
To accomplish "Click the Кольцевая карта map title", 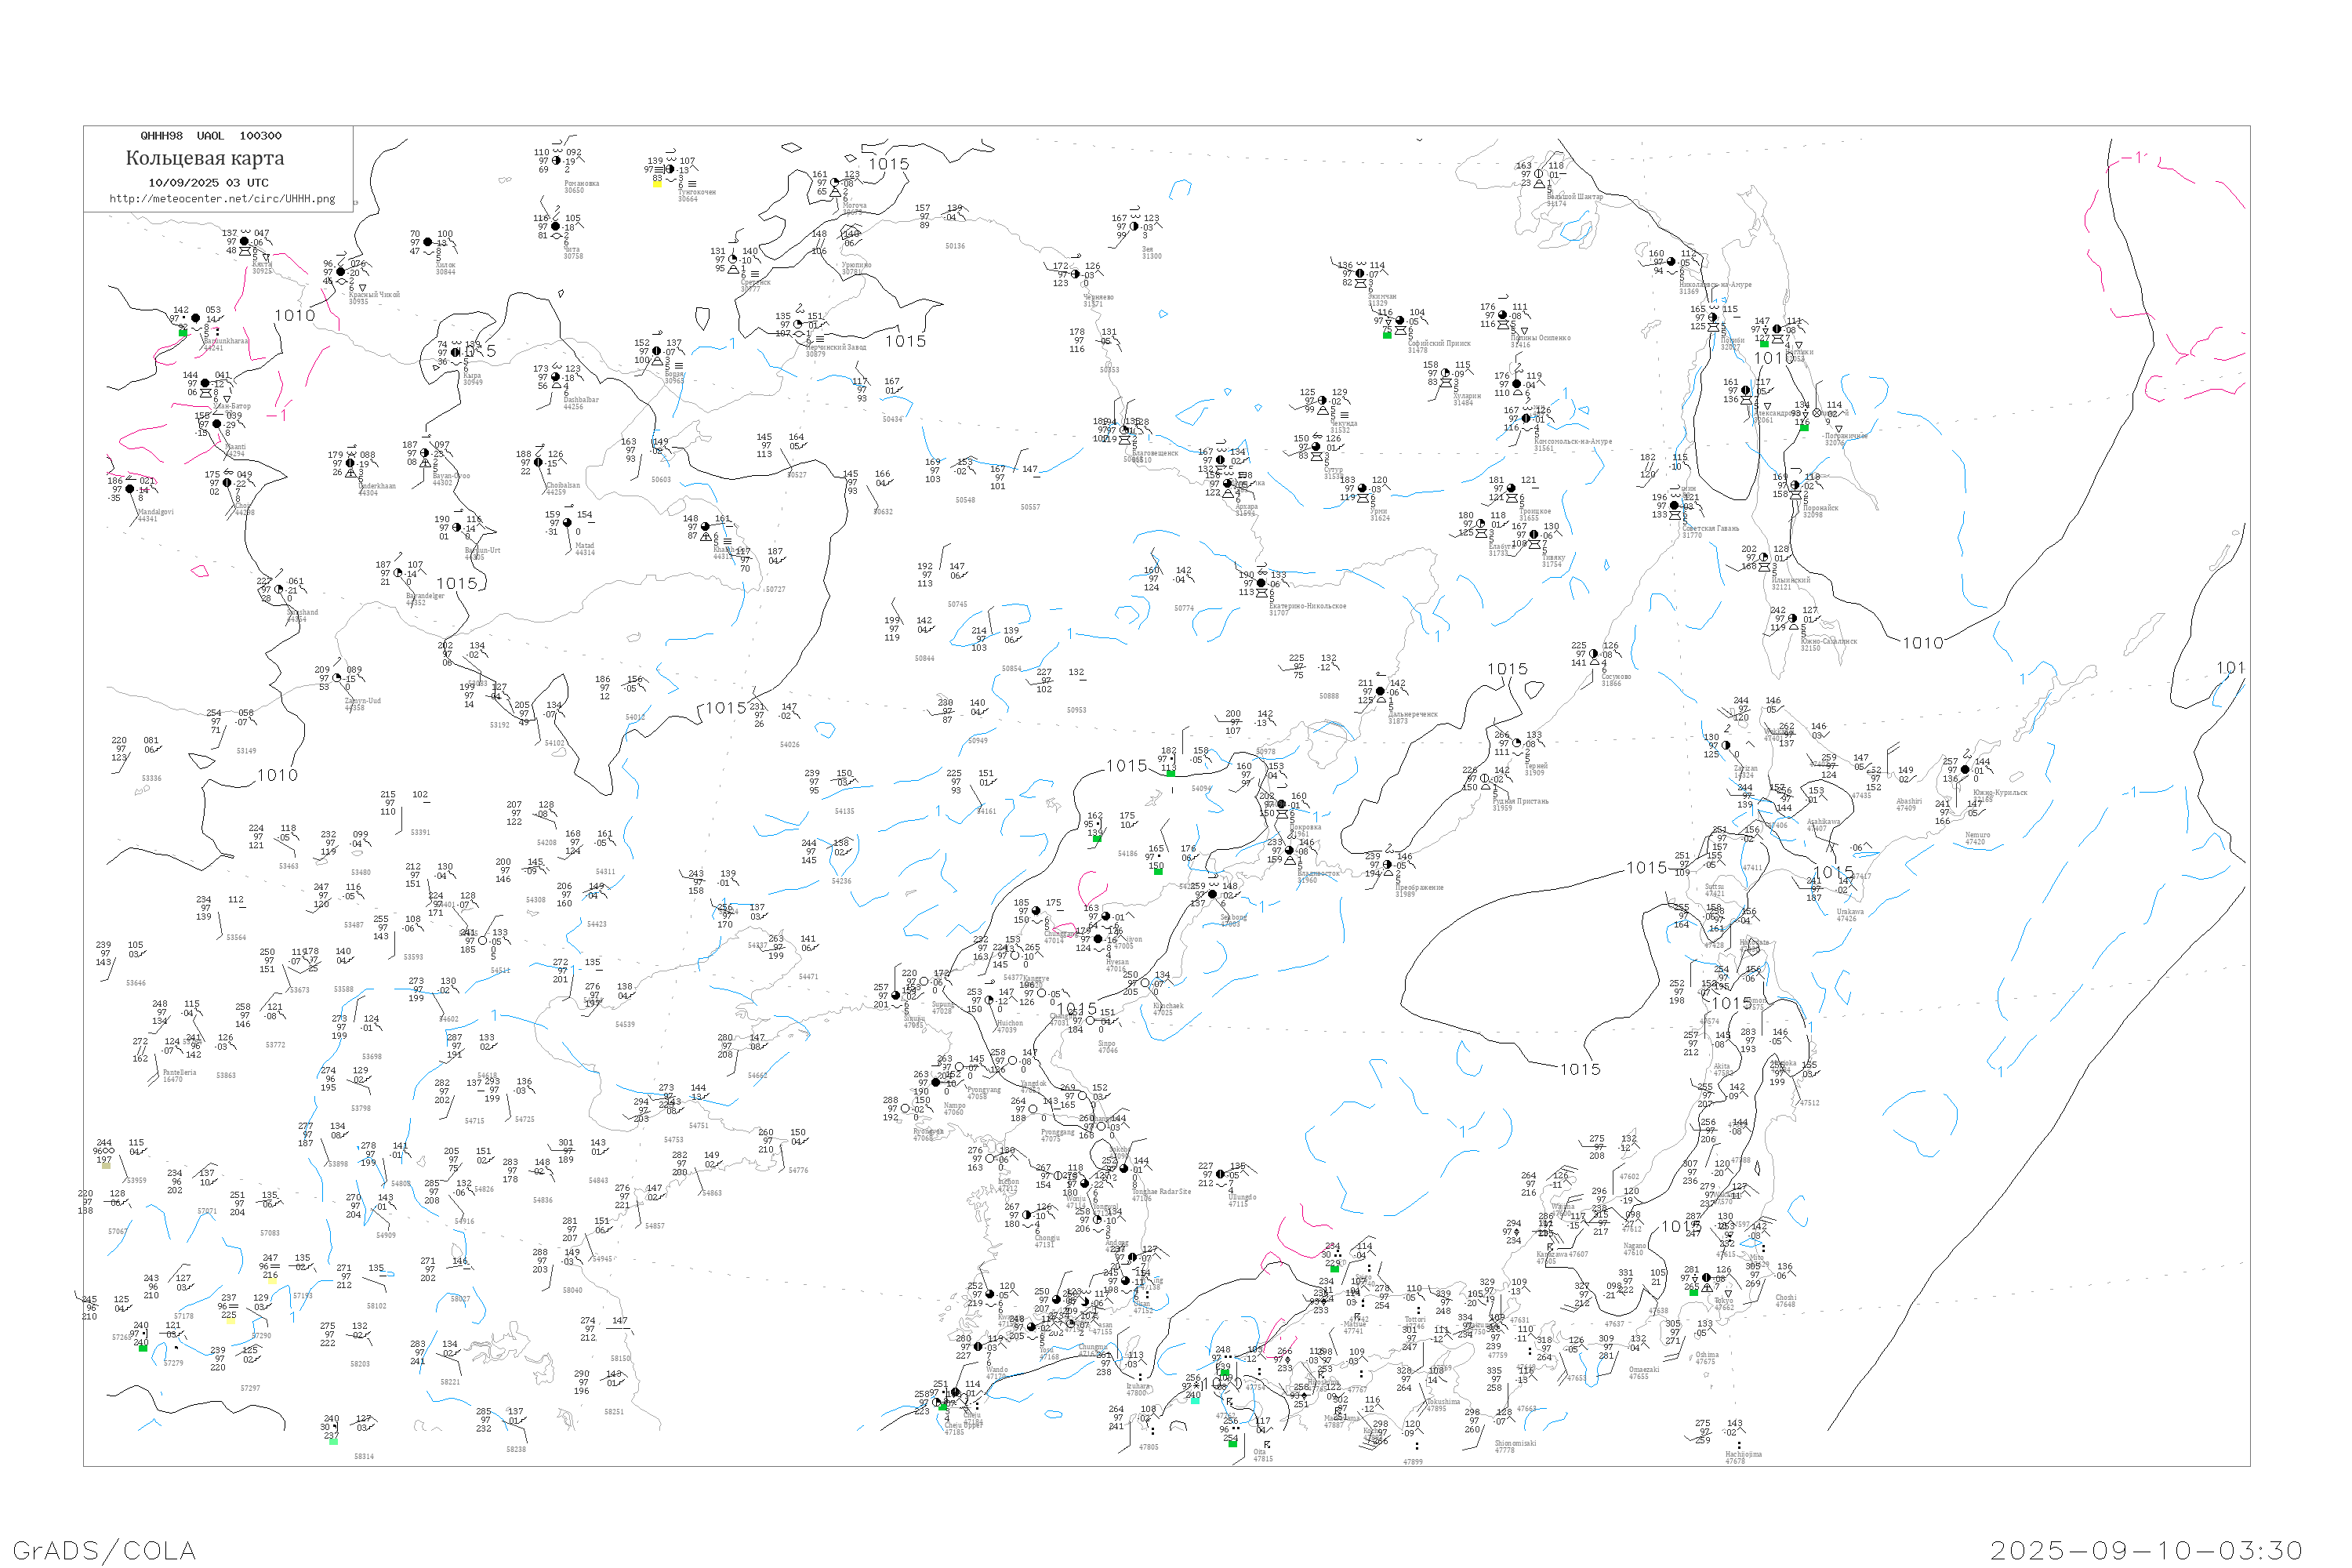I will point(205,158).
